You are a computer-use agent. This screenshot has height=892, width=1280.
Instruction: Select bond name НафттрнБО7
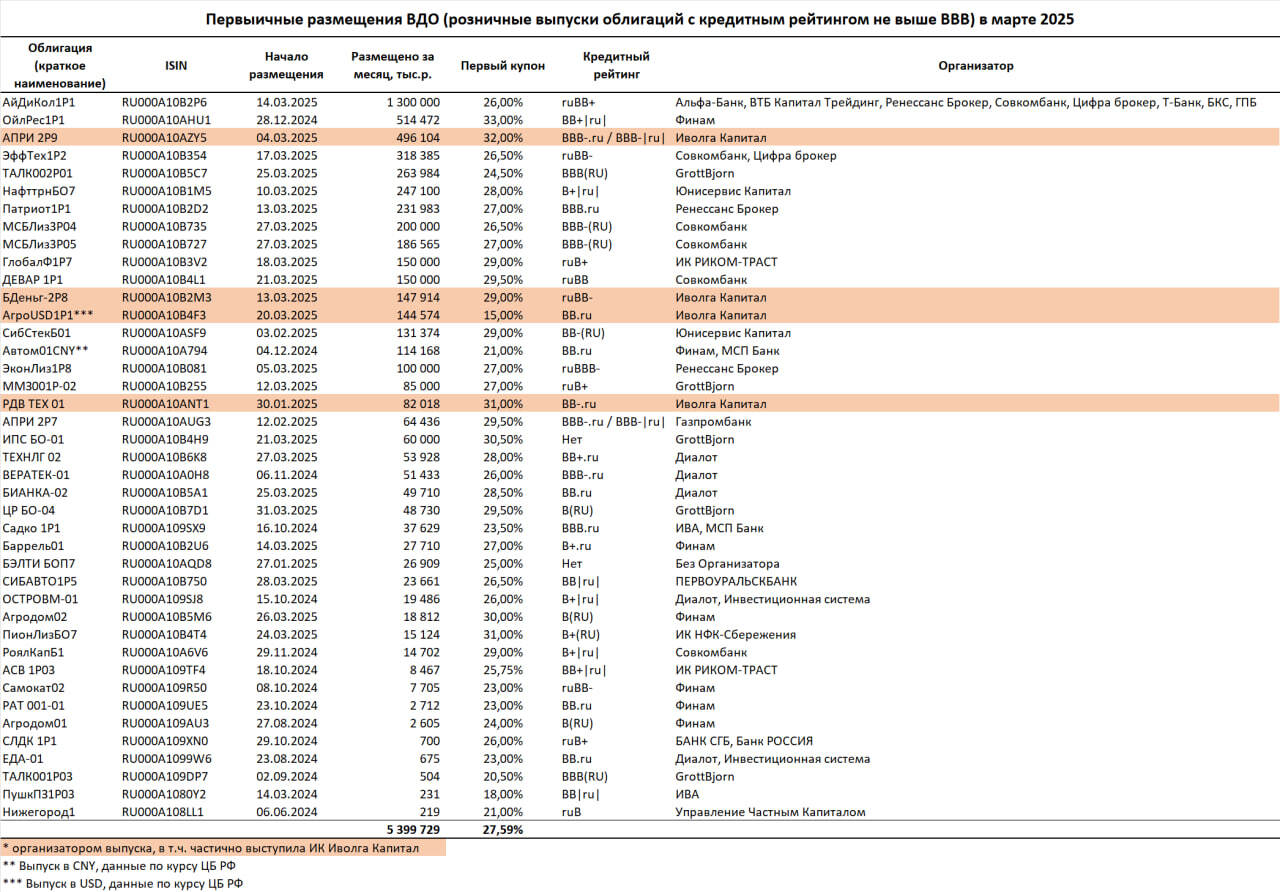(x=40, y=191)
